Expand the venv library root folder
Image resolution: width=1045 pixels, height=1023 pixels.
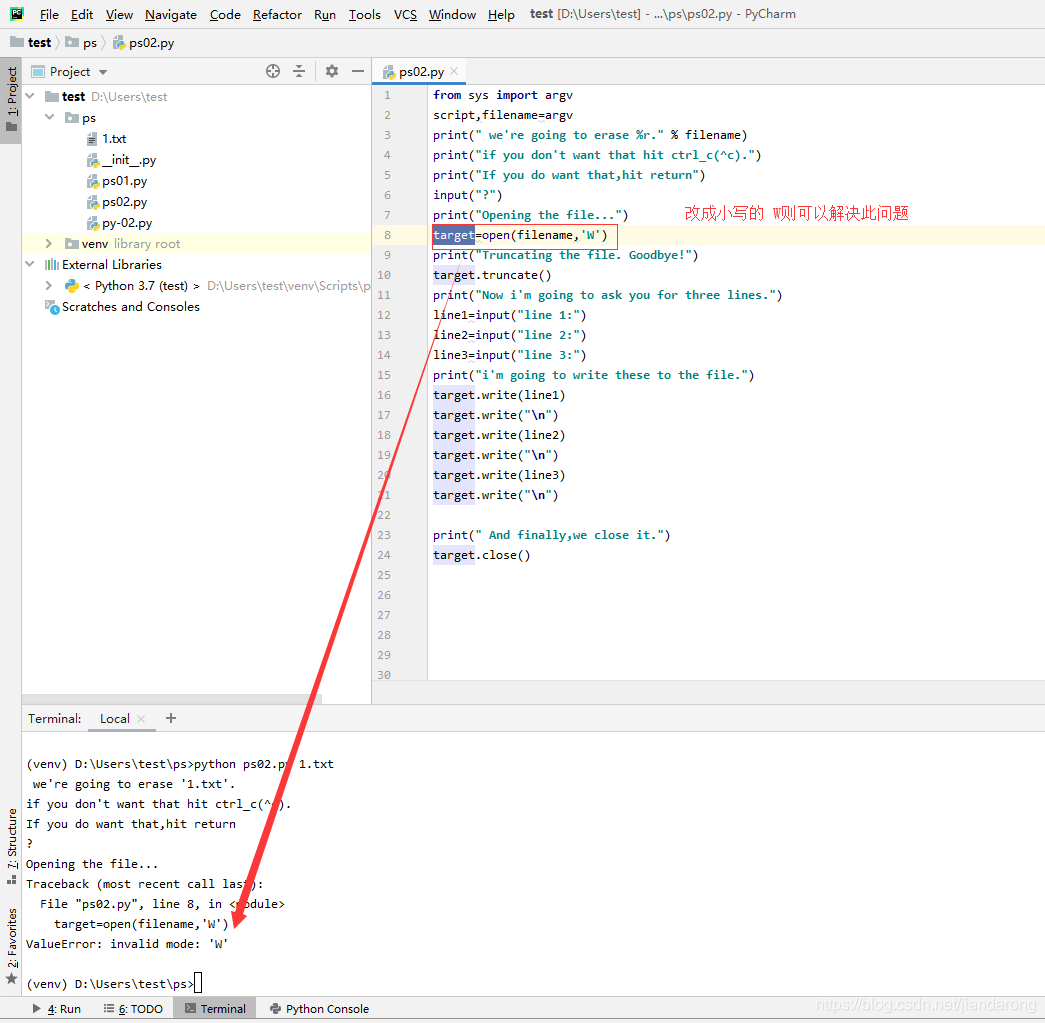(x=49, y=244)
